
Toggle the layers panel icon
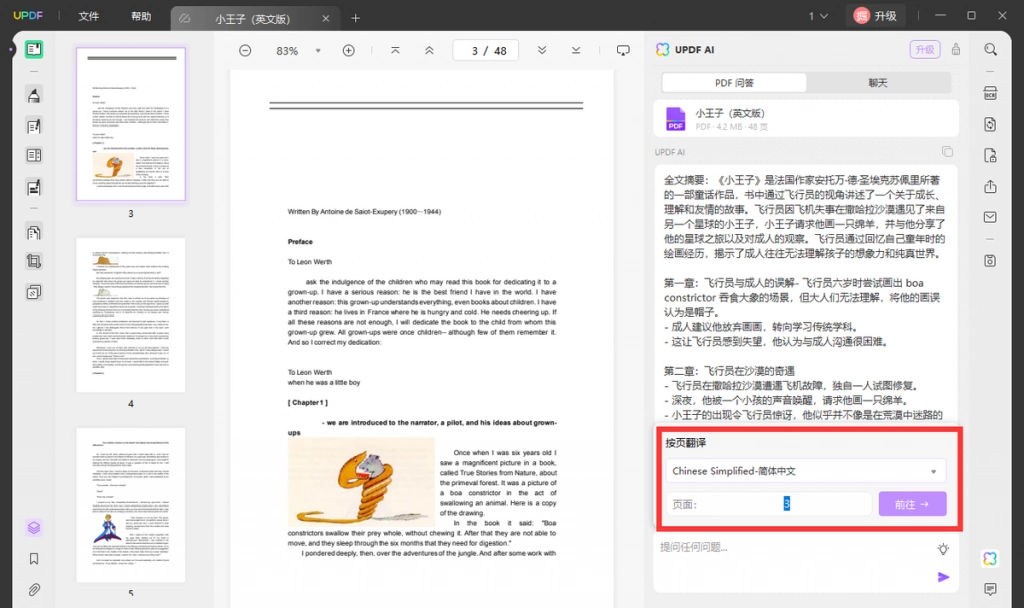[x=34, y=527]
